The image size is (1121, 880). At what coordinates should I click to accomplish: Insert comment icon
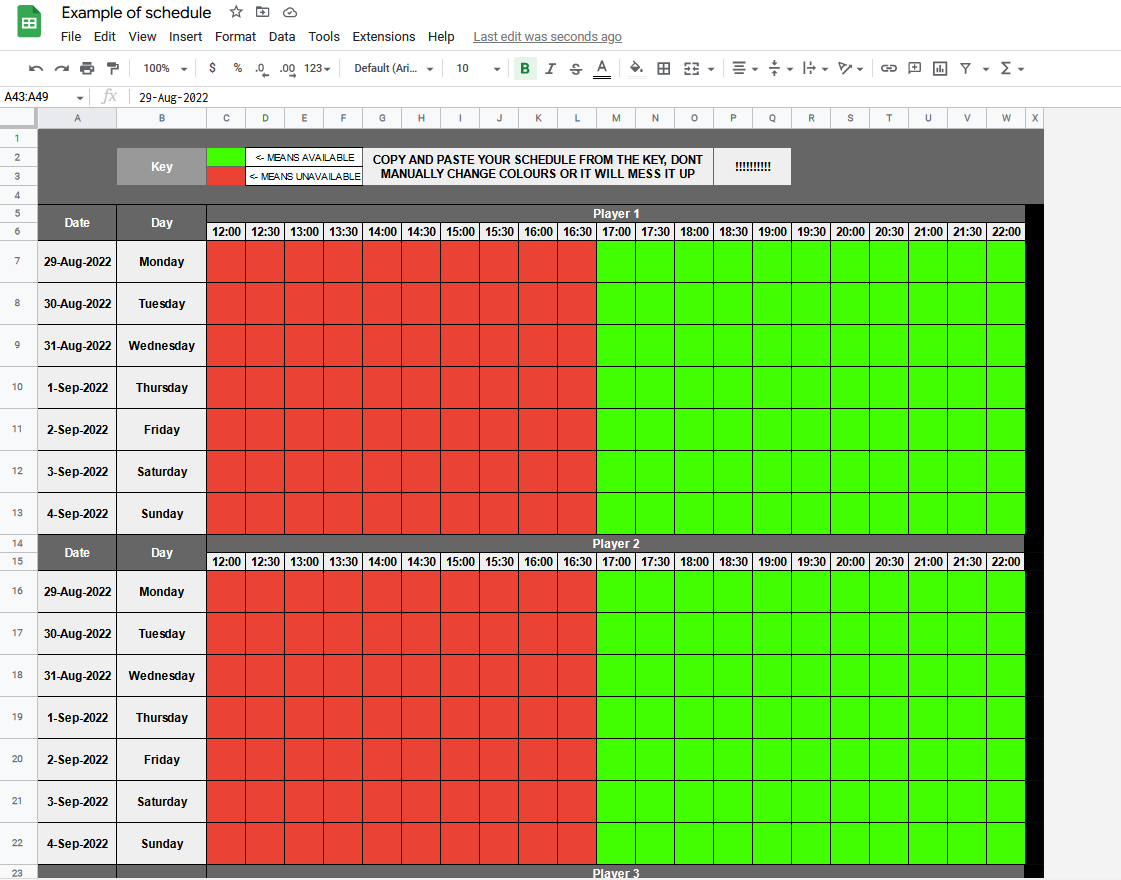[x=914, y=69]
